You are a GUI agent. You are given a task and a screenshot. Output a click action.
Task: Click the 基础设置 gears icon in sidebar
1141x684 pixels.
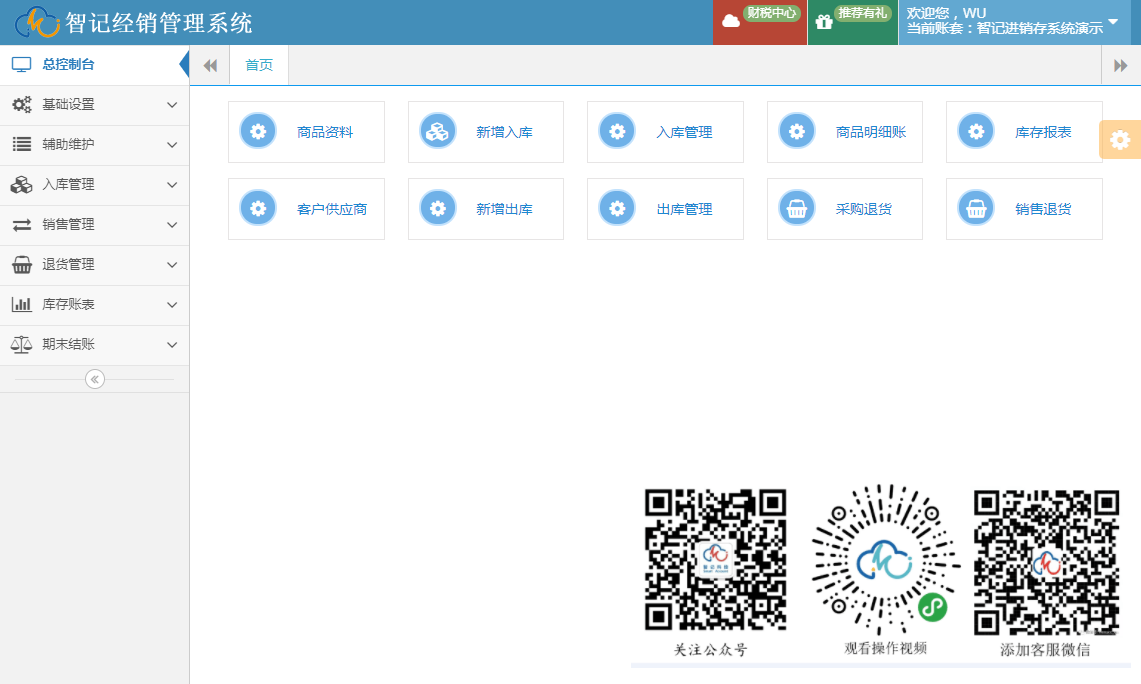22,105
